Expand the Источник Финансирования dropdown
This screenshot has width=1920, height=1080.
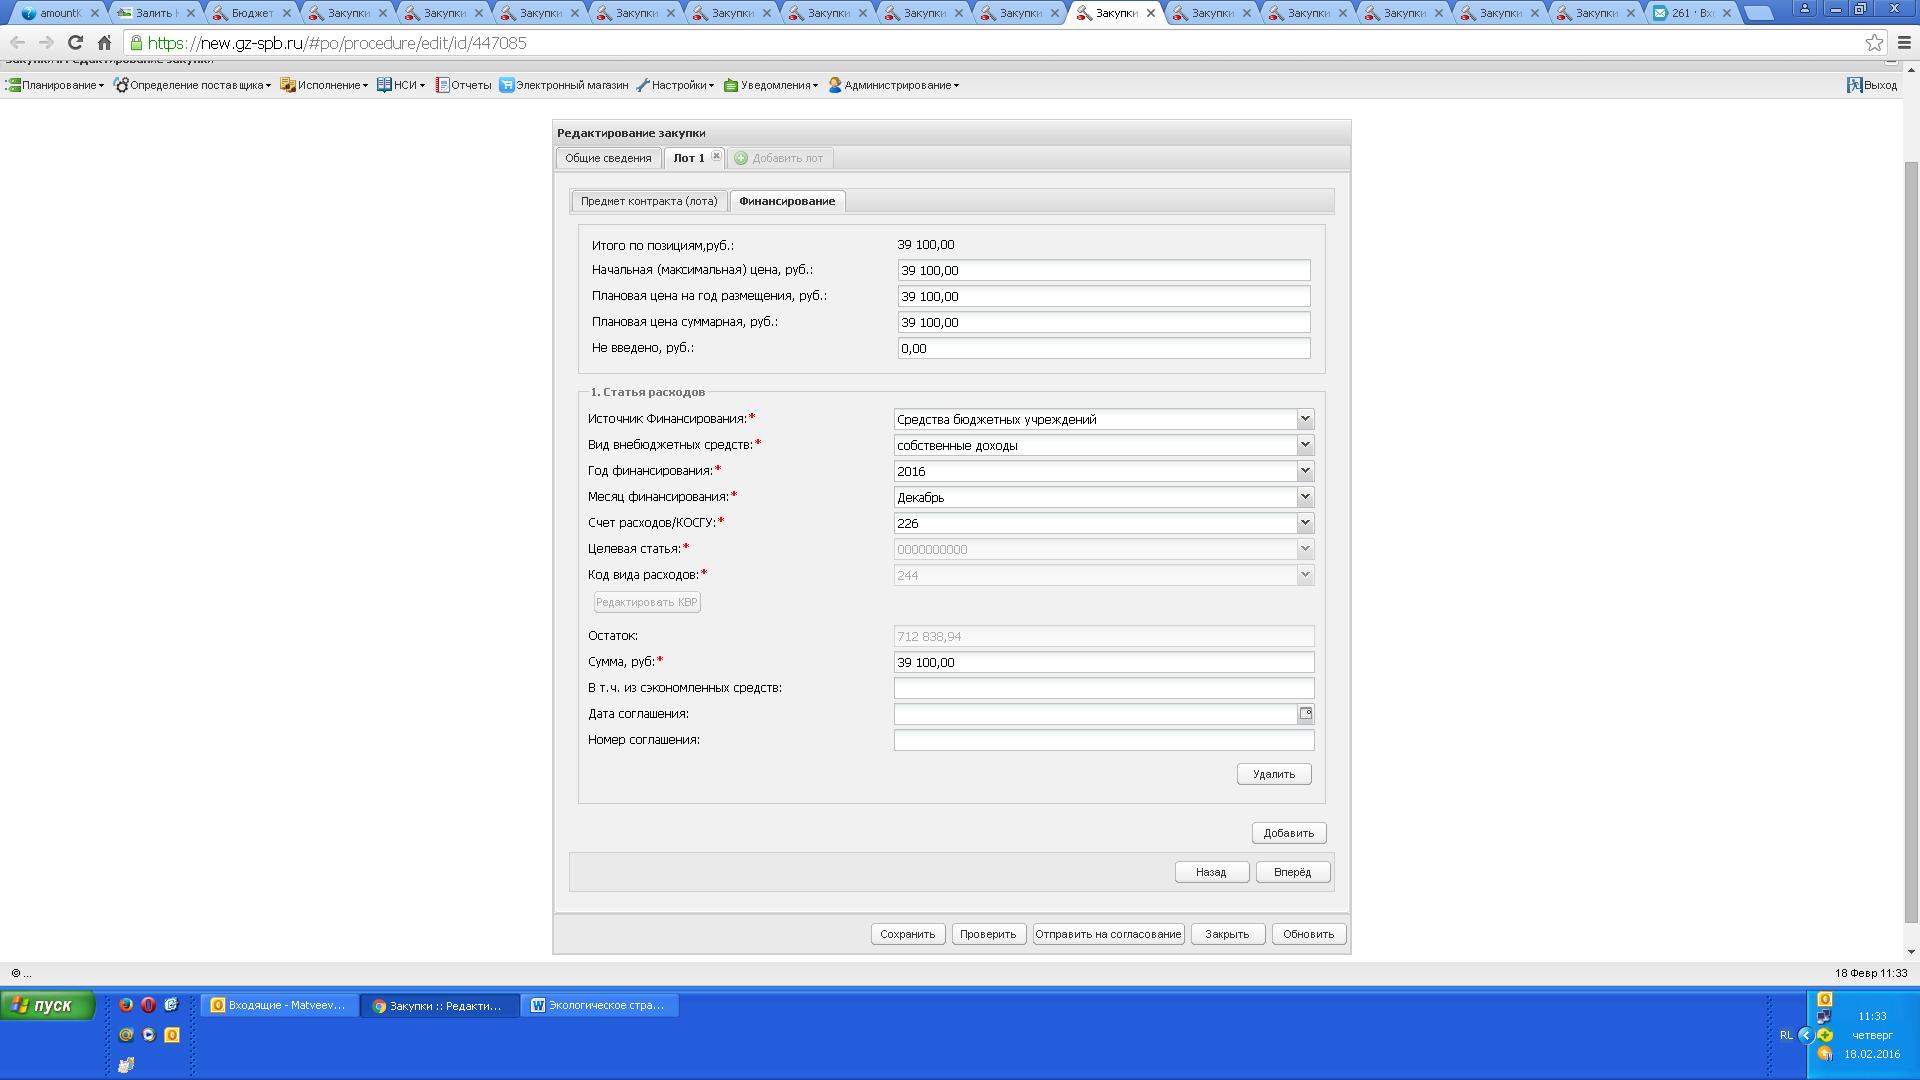click(1304, 419)
